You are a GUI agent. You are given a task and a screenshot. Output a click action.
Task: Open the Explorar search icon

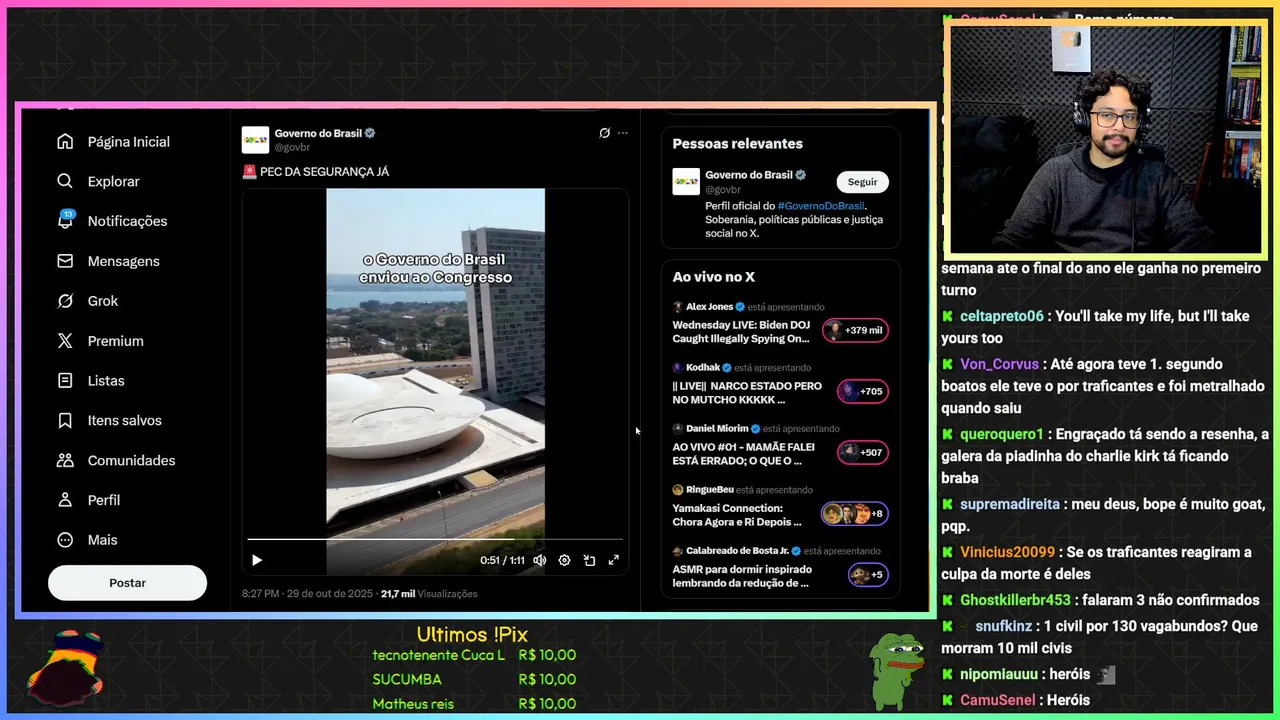[x=65, y=181]
